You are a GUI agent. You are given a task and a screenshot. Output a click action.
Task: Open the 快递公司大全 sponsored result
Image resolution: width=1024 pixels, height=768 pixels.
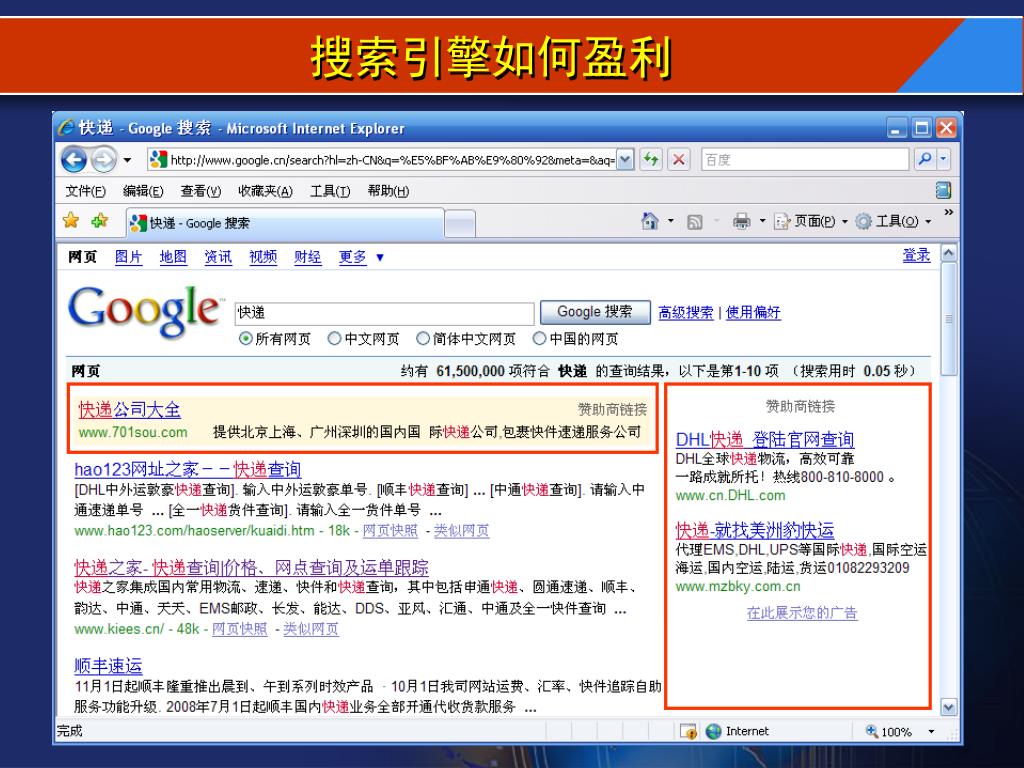point(129,409)
